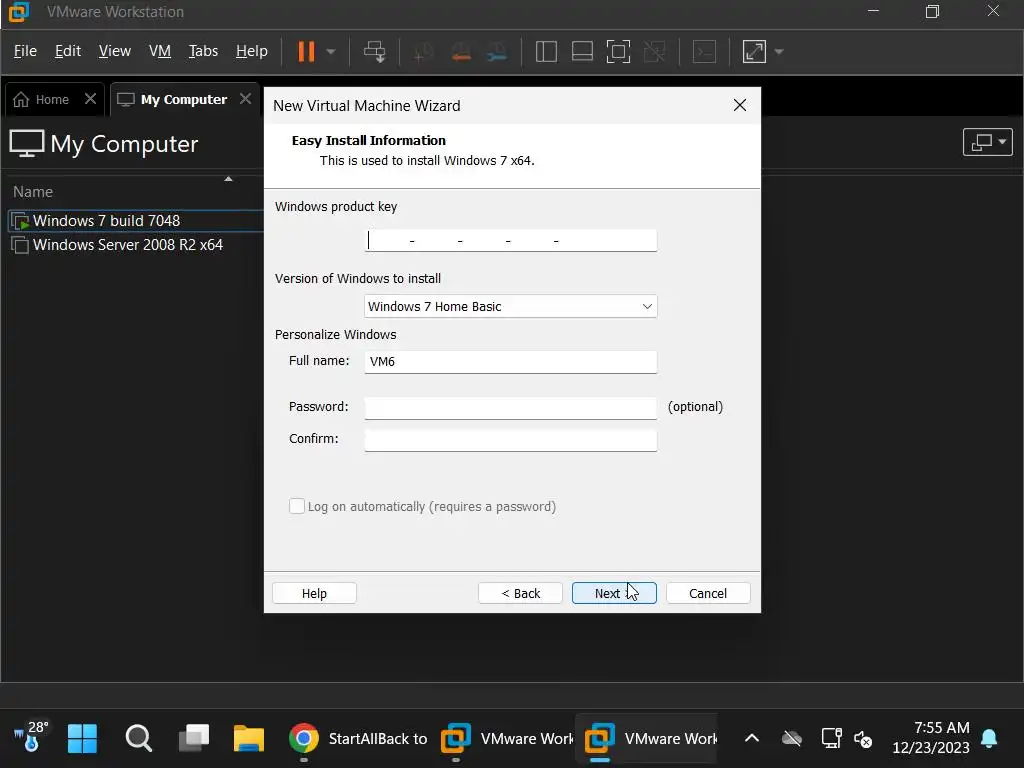Open the VM menu
Viewport: 1024px width, 768px height.
click(x=160, y=51)
